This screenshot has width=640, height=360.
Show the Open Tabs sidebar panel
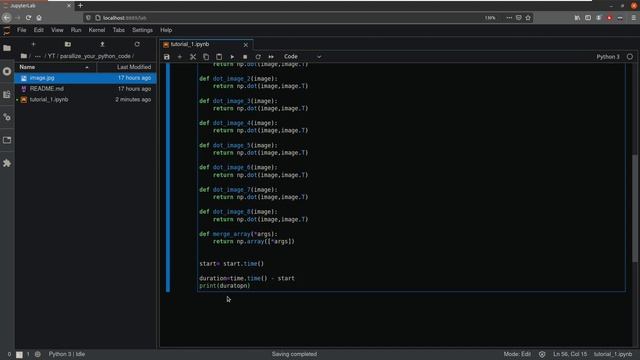click(x=7, y=140)
